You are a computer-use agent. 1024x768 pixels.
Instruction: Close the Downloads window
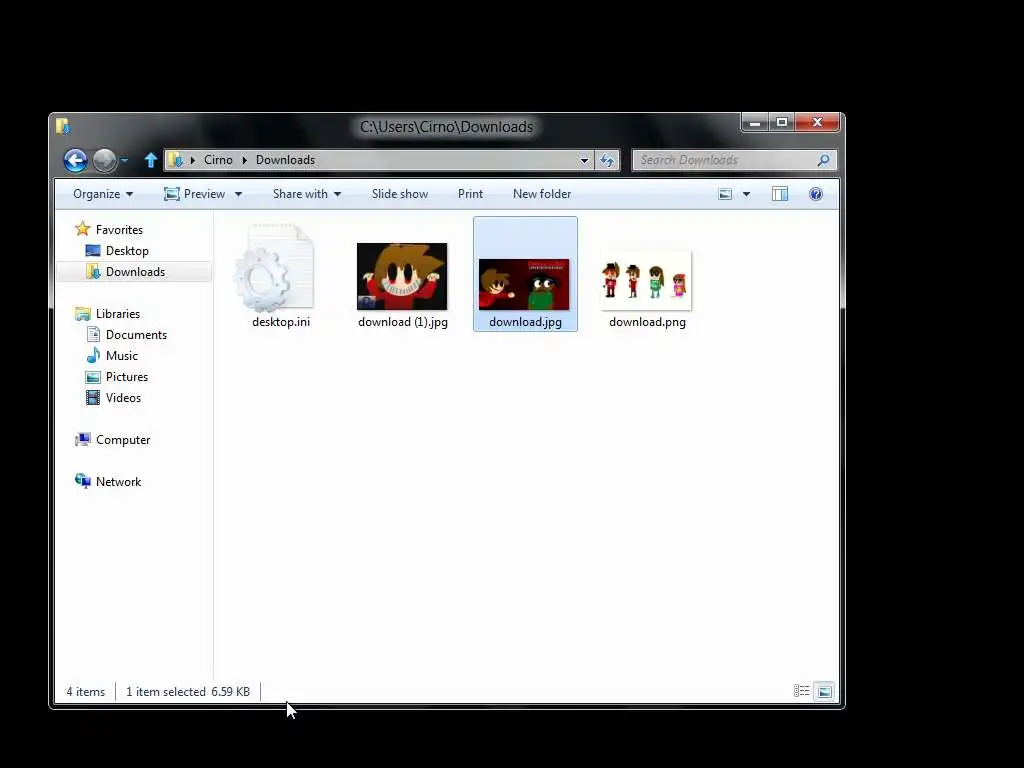click(x=817, y=122)
